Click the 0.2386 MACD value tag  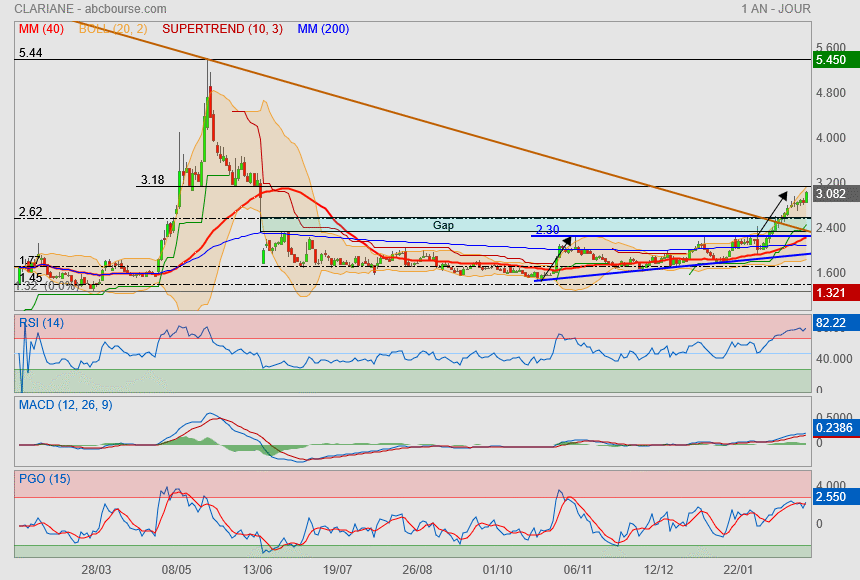(x=836, y=428)
